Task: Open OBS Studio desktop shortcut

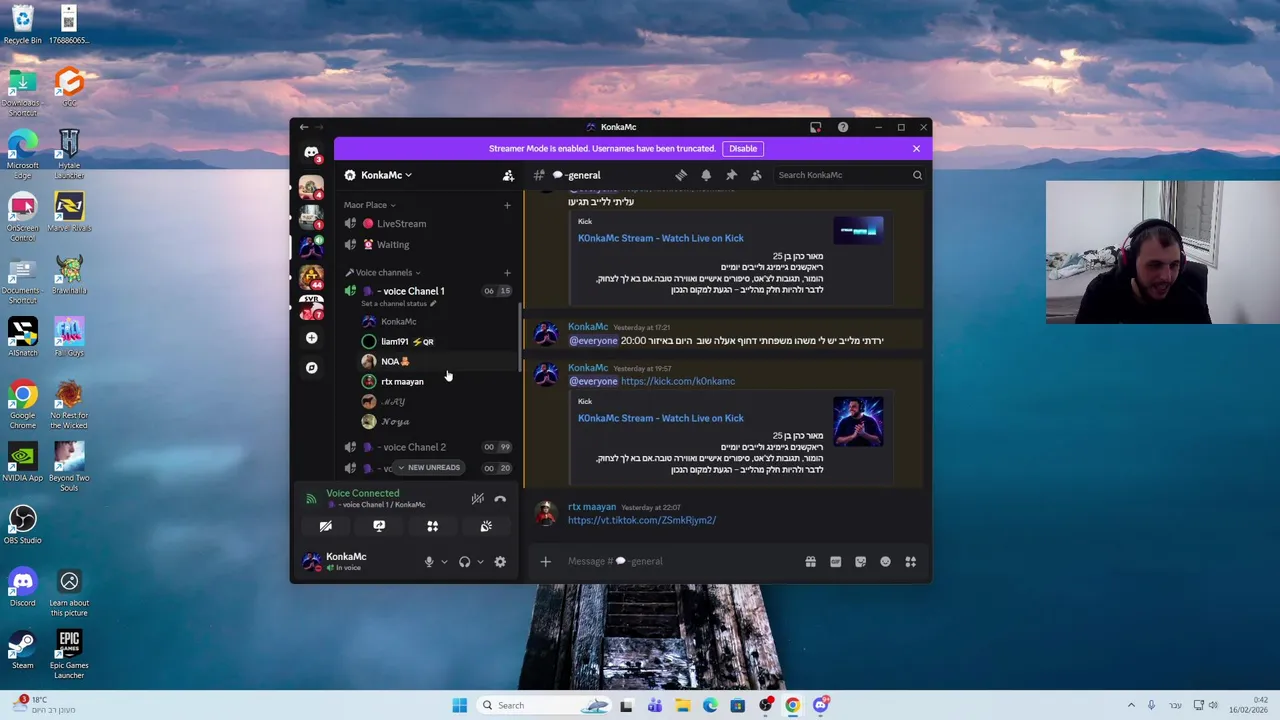Action: pyautogui.click(x=22, y=525)
